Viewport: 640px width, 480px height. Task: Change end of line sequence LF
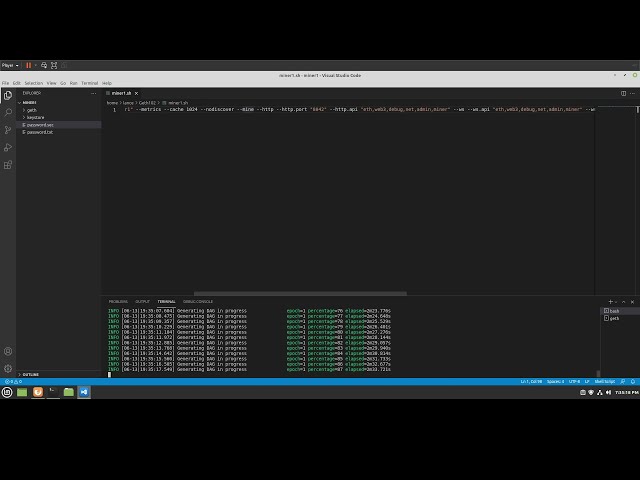tap(587, 382)
